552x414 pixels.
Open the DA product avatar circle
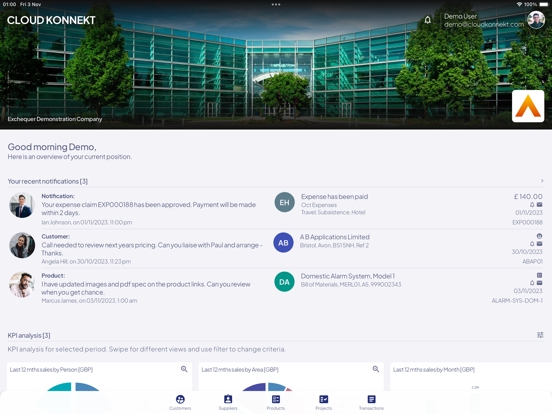[x=284, y=282]
